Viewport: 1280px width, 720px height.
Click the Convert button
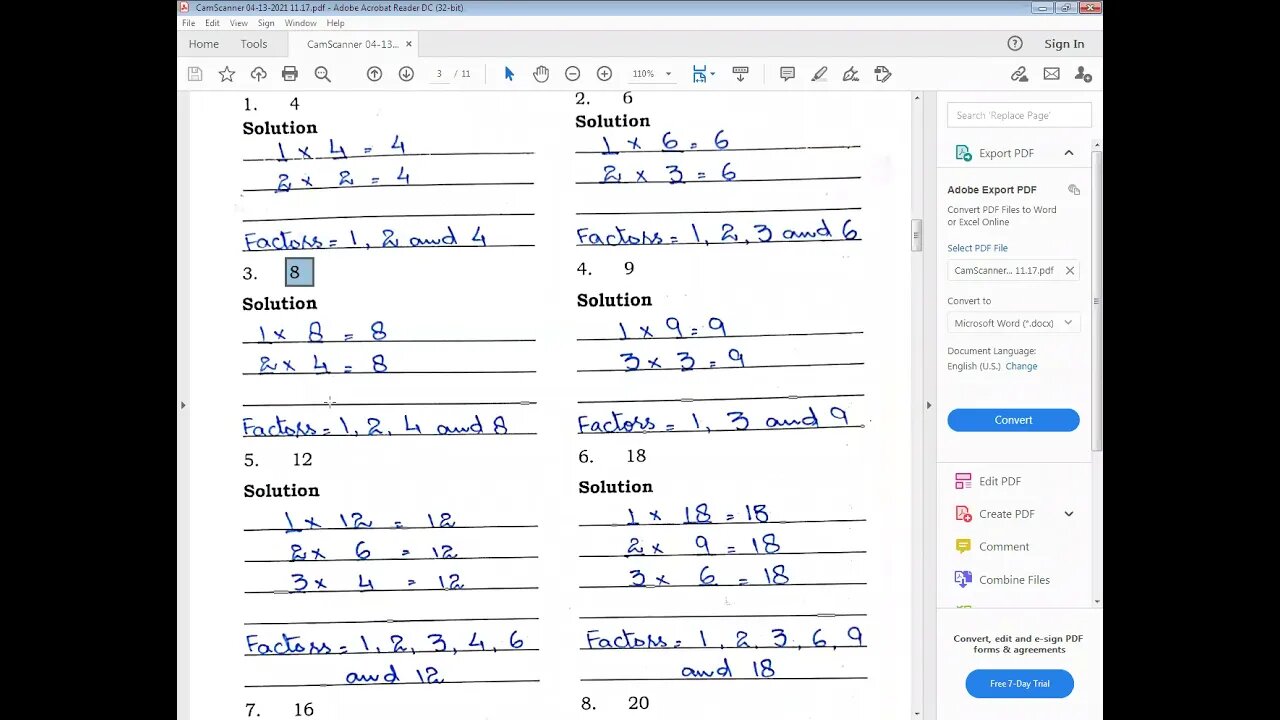pos(1013,420)
